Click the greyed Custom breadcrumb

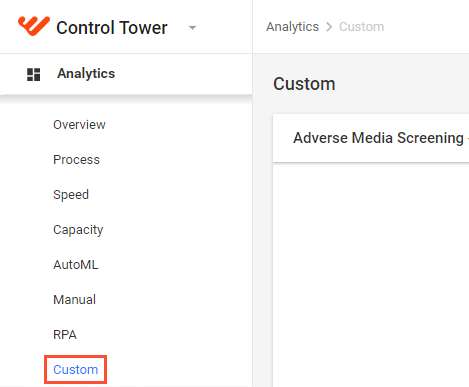point(361,27)
